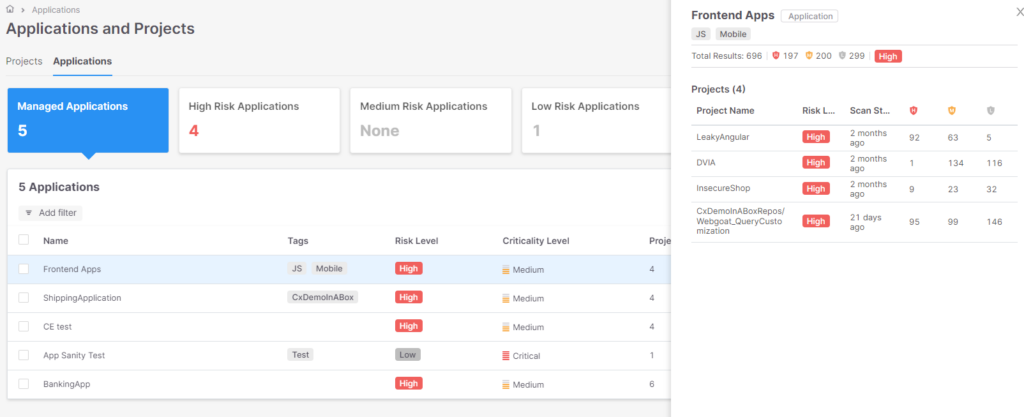
Task: Check the CE test row checkbox
Action: point(24,326)
